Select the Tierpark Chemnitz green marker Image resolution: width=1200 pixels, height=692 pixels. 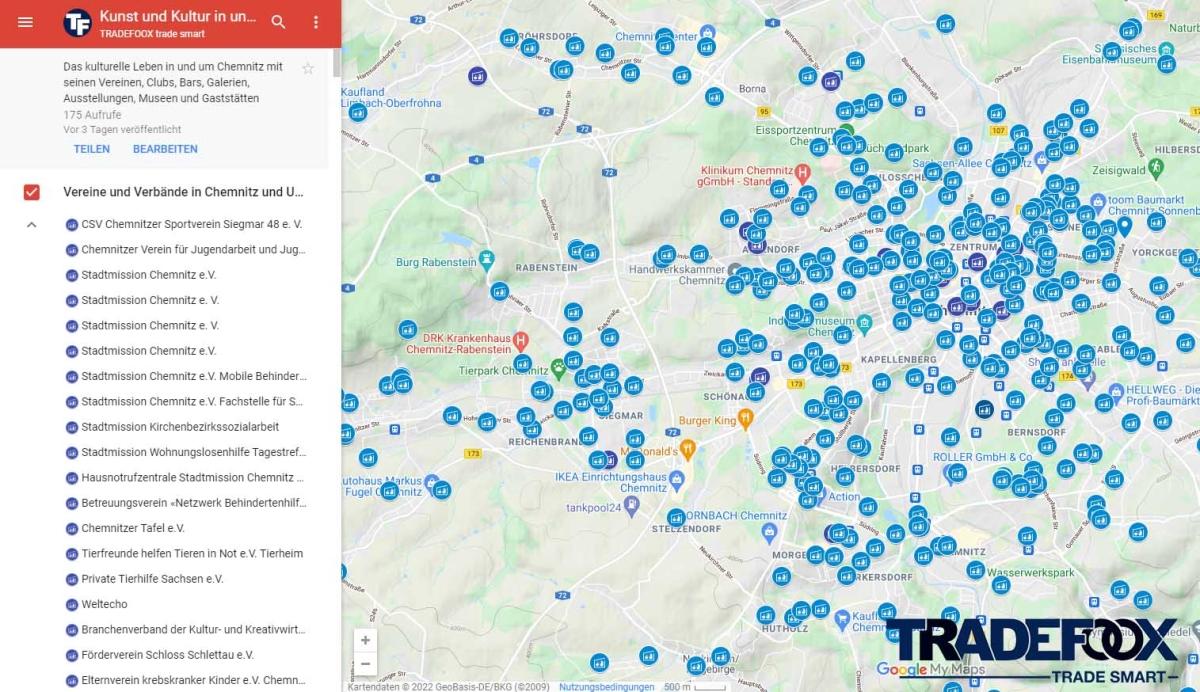click(x=558, y=369)
